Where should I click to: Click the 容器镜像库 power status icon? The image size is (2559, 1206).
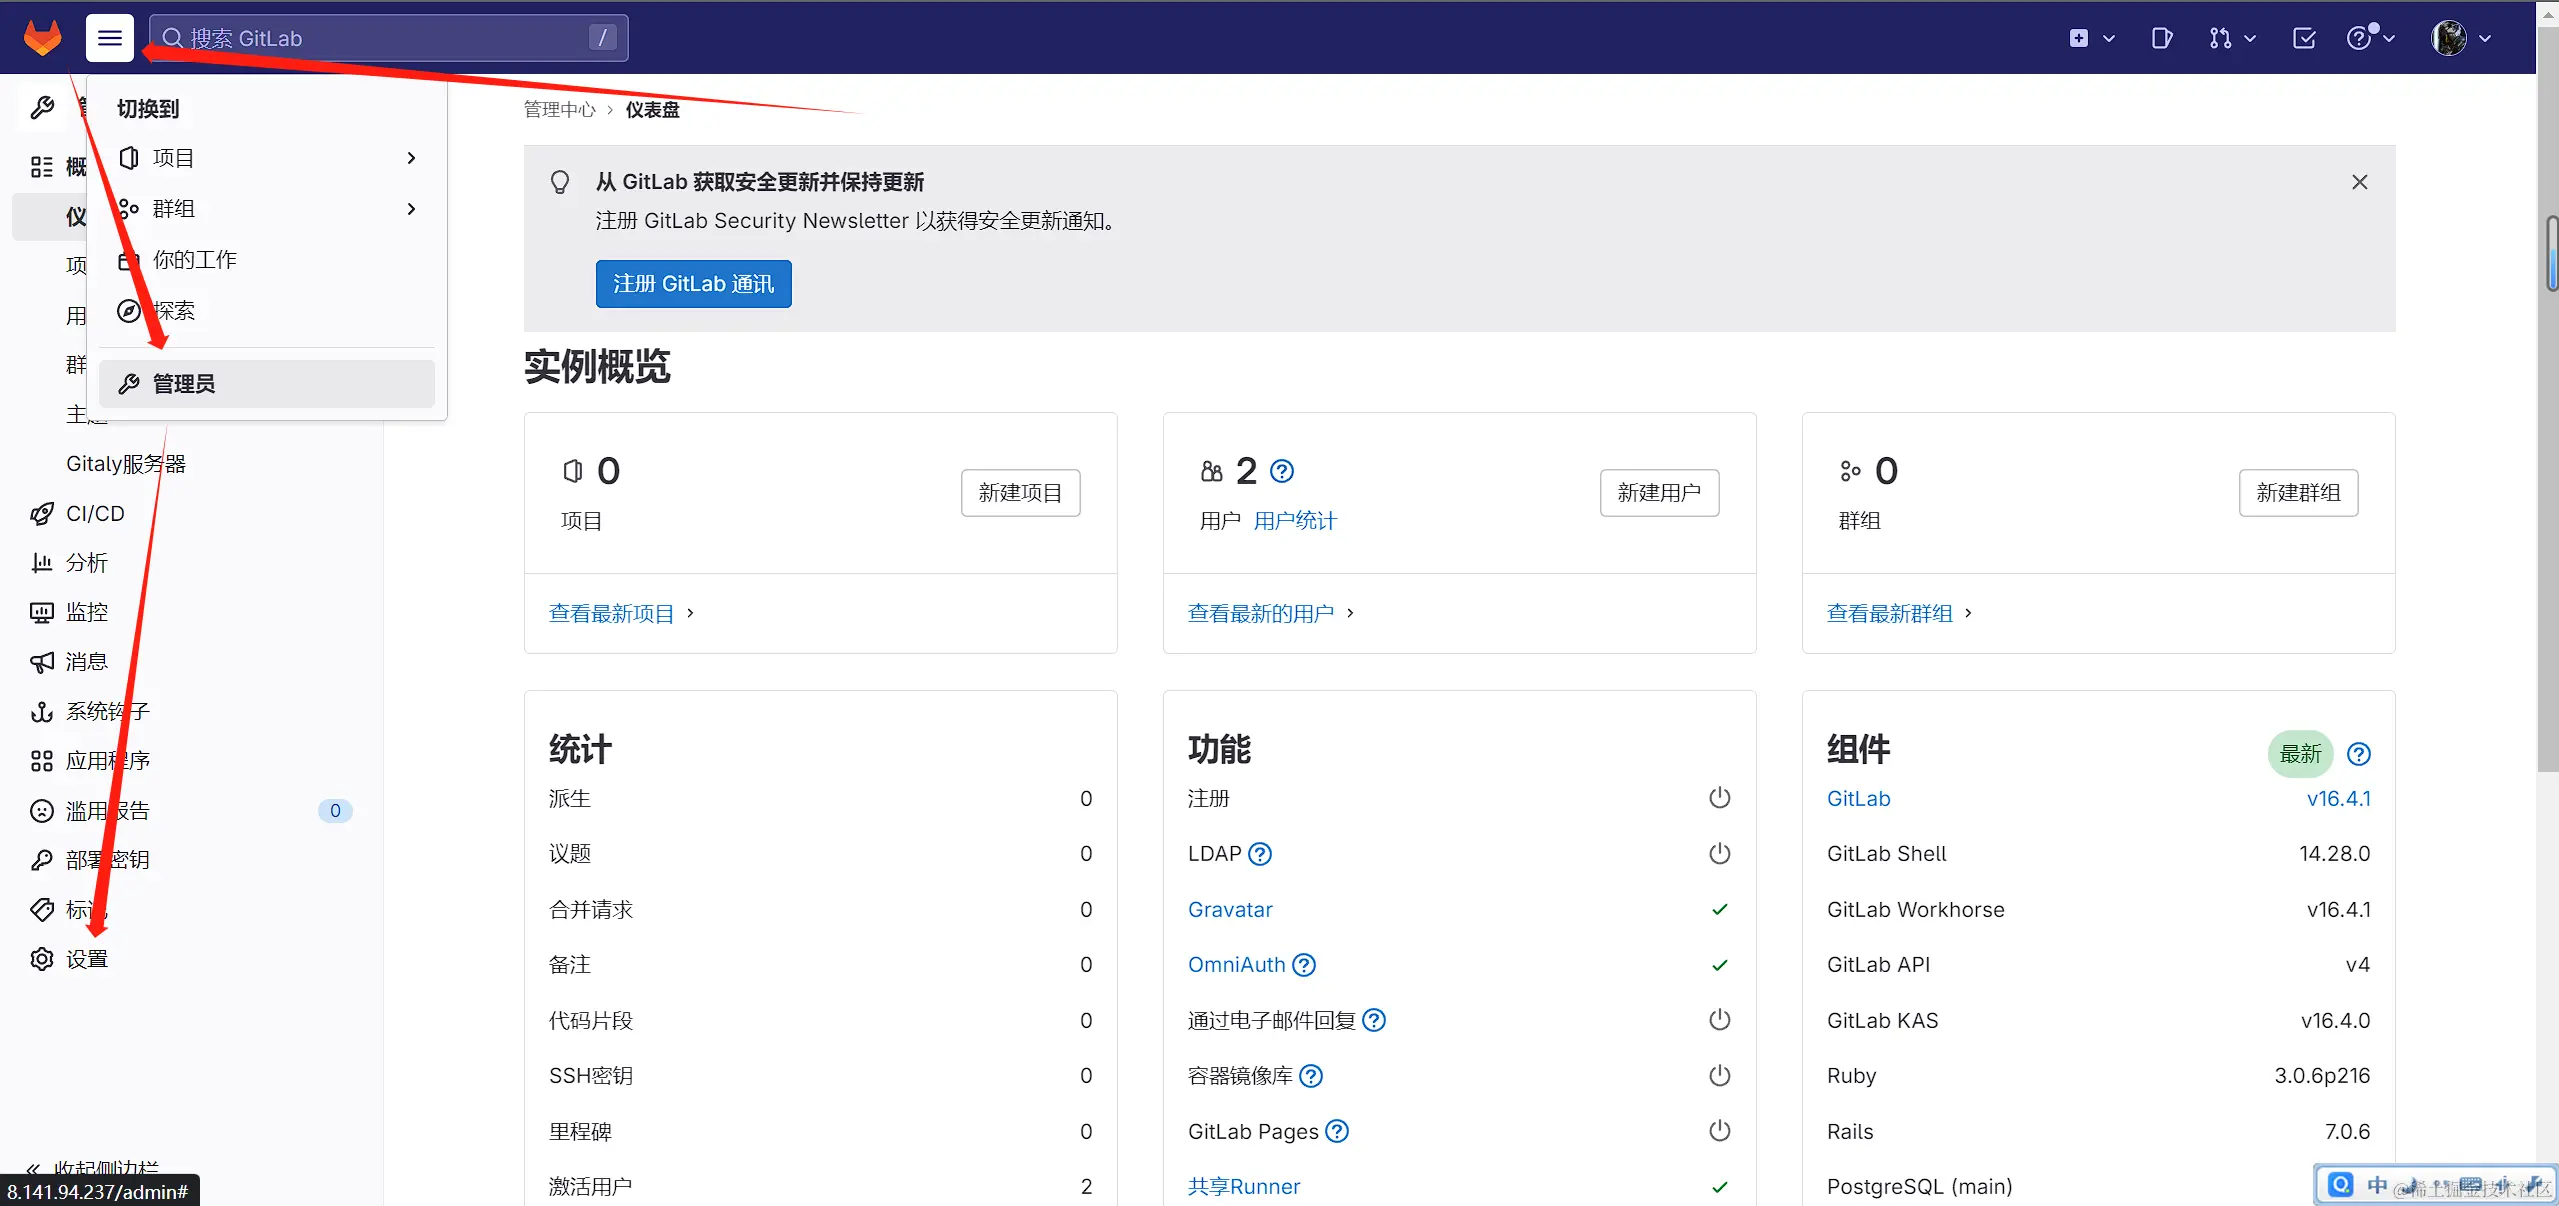click(x=1719, y=1076)
